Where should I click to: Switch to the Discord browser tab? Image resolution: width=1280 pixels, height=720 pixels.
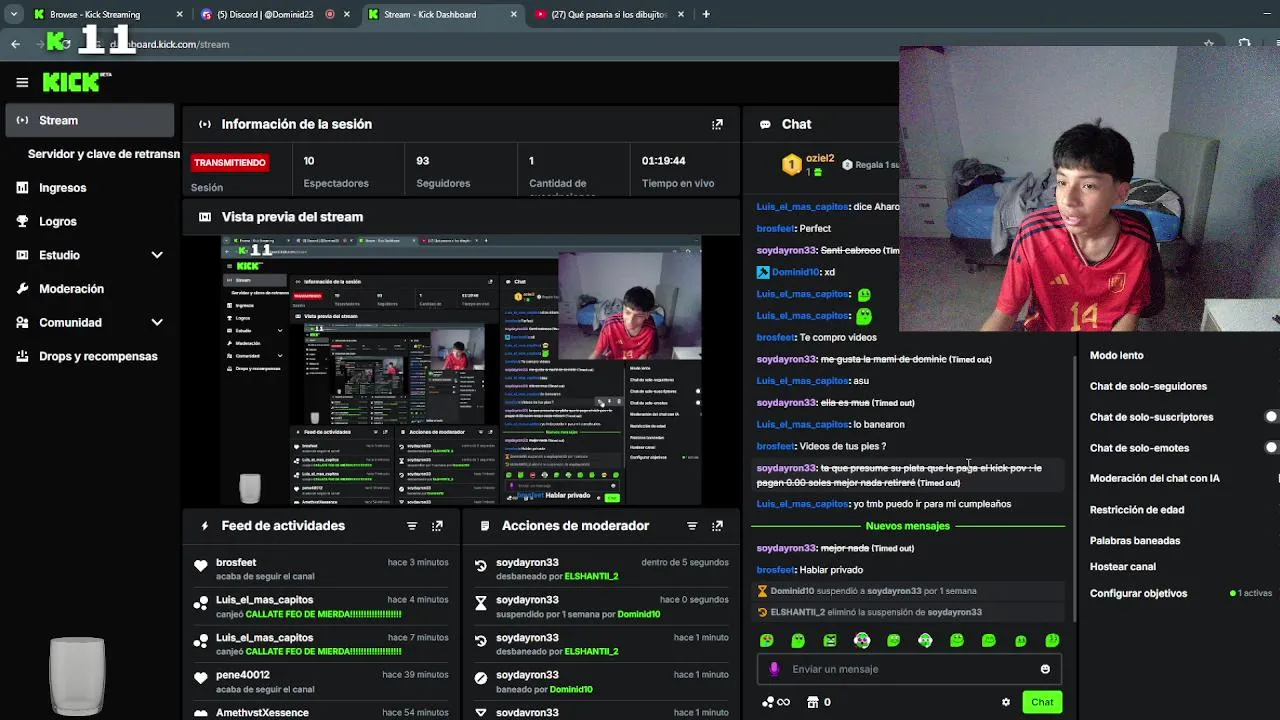274,14
